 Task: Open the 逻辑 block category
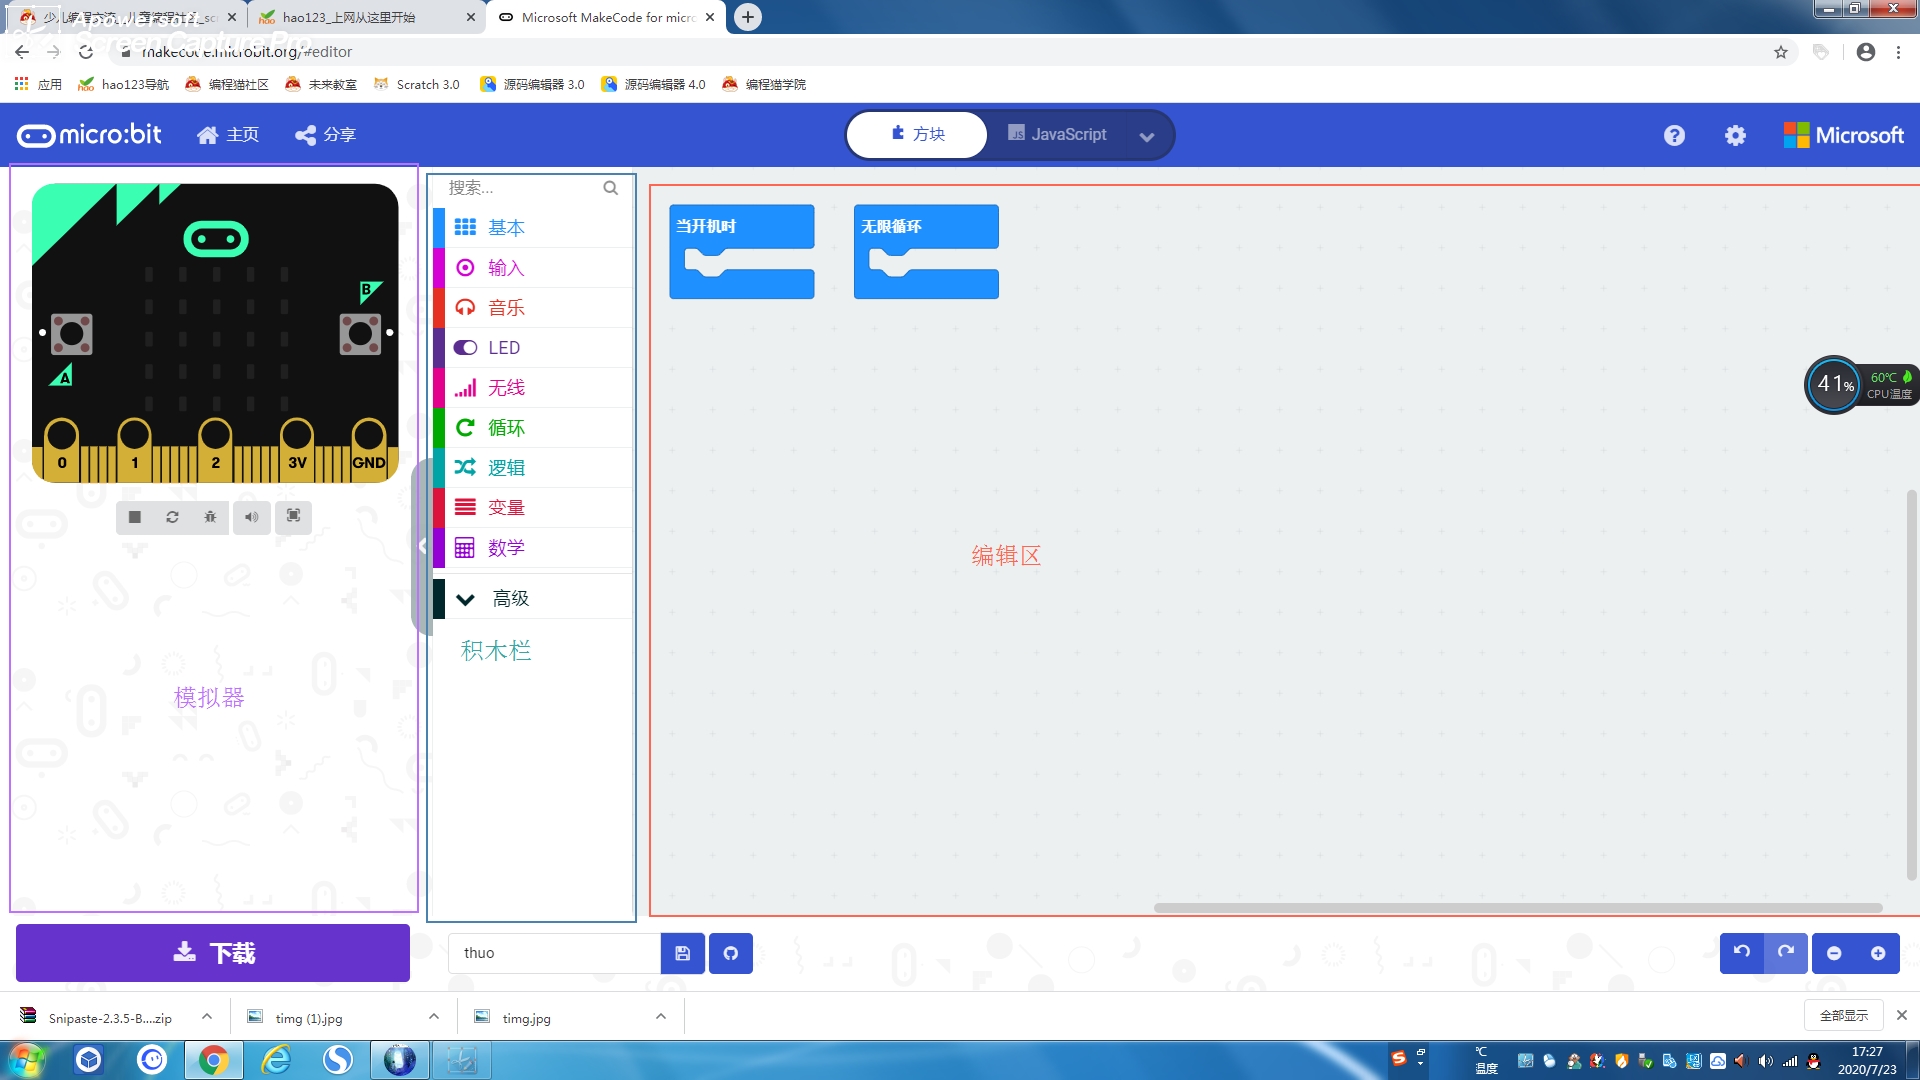[x=533, y=468]
